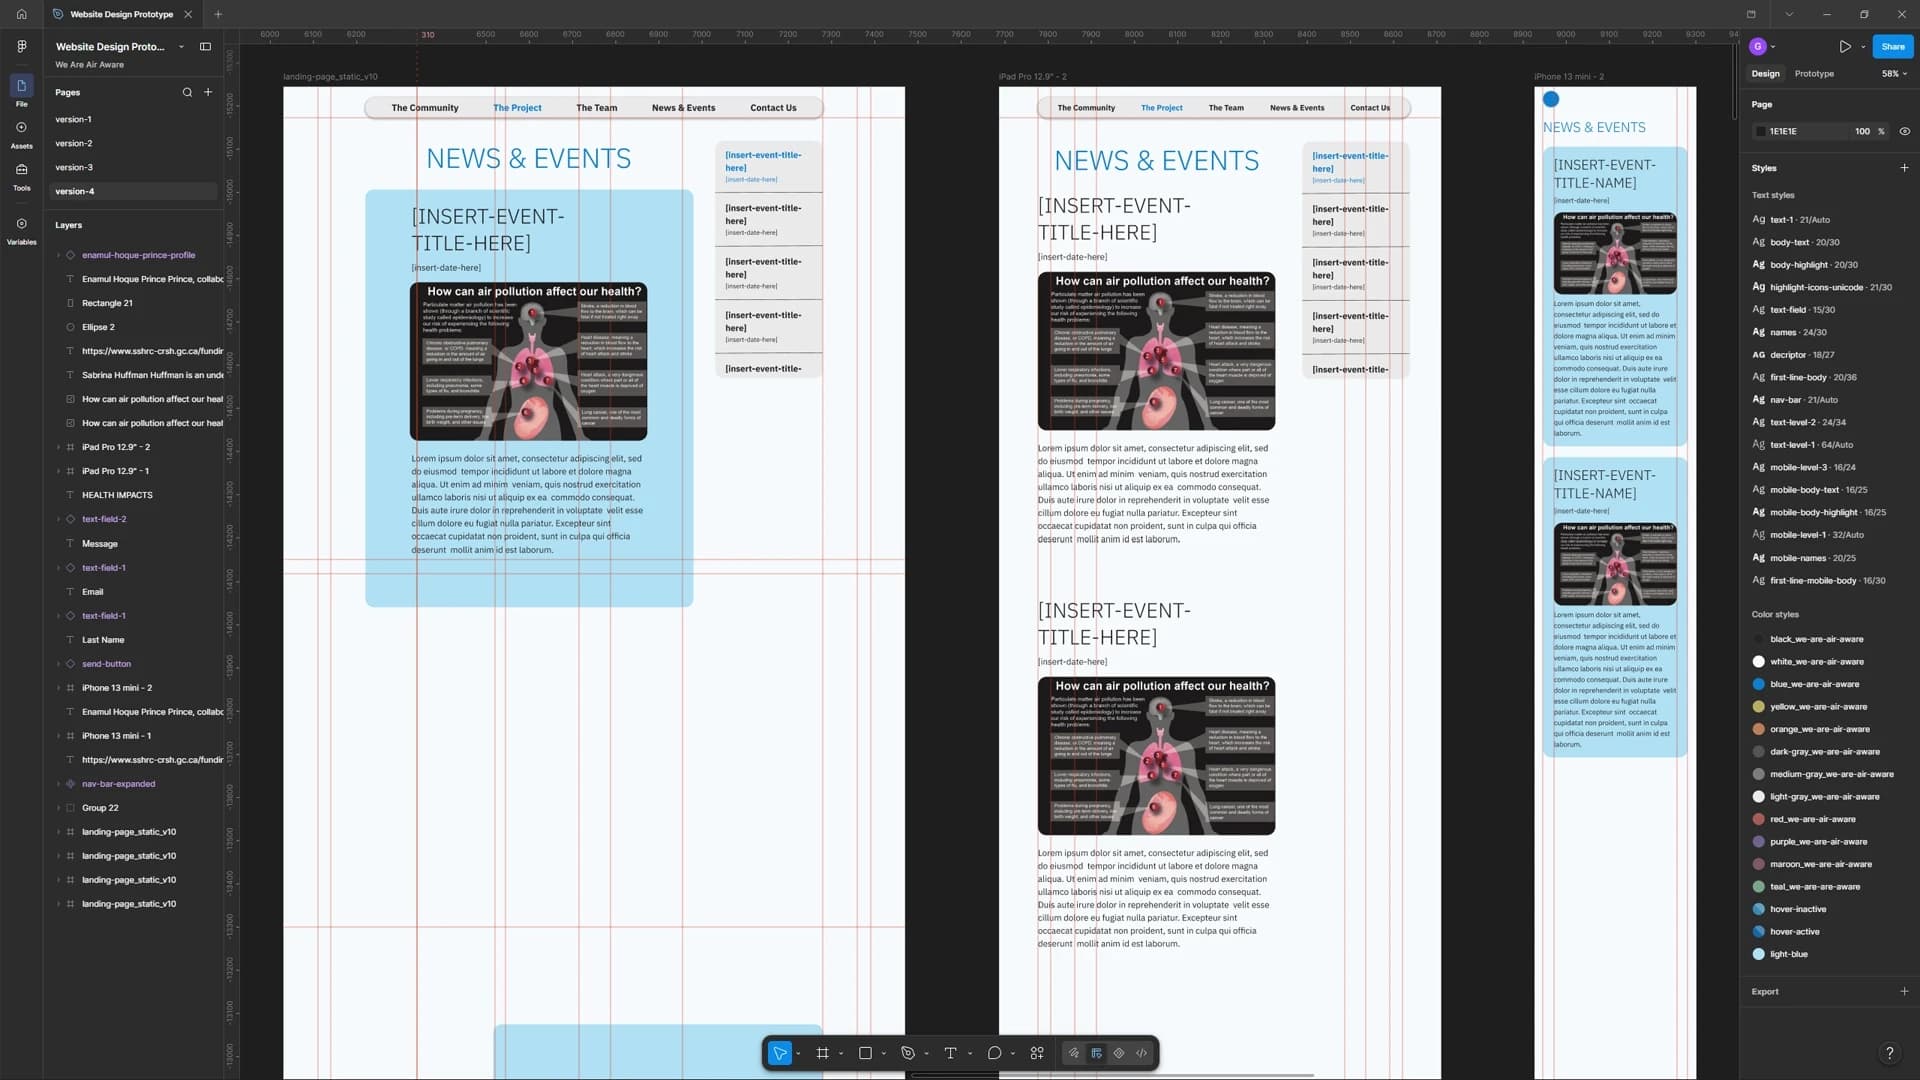The image size is (1920, 1080).
Task: Add an export setting with plus
Action: (1904, 992)
